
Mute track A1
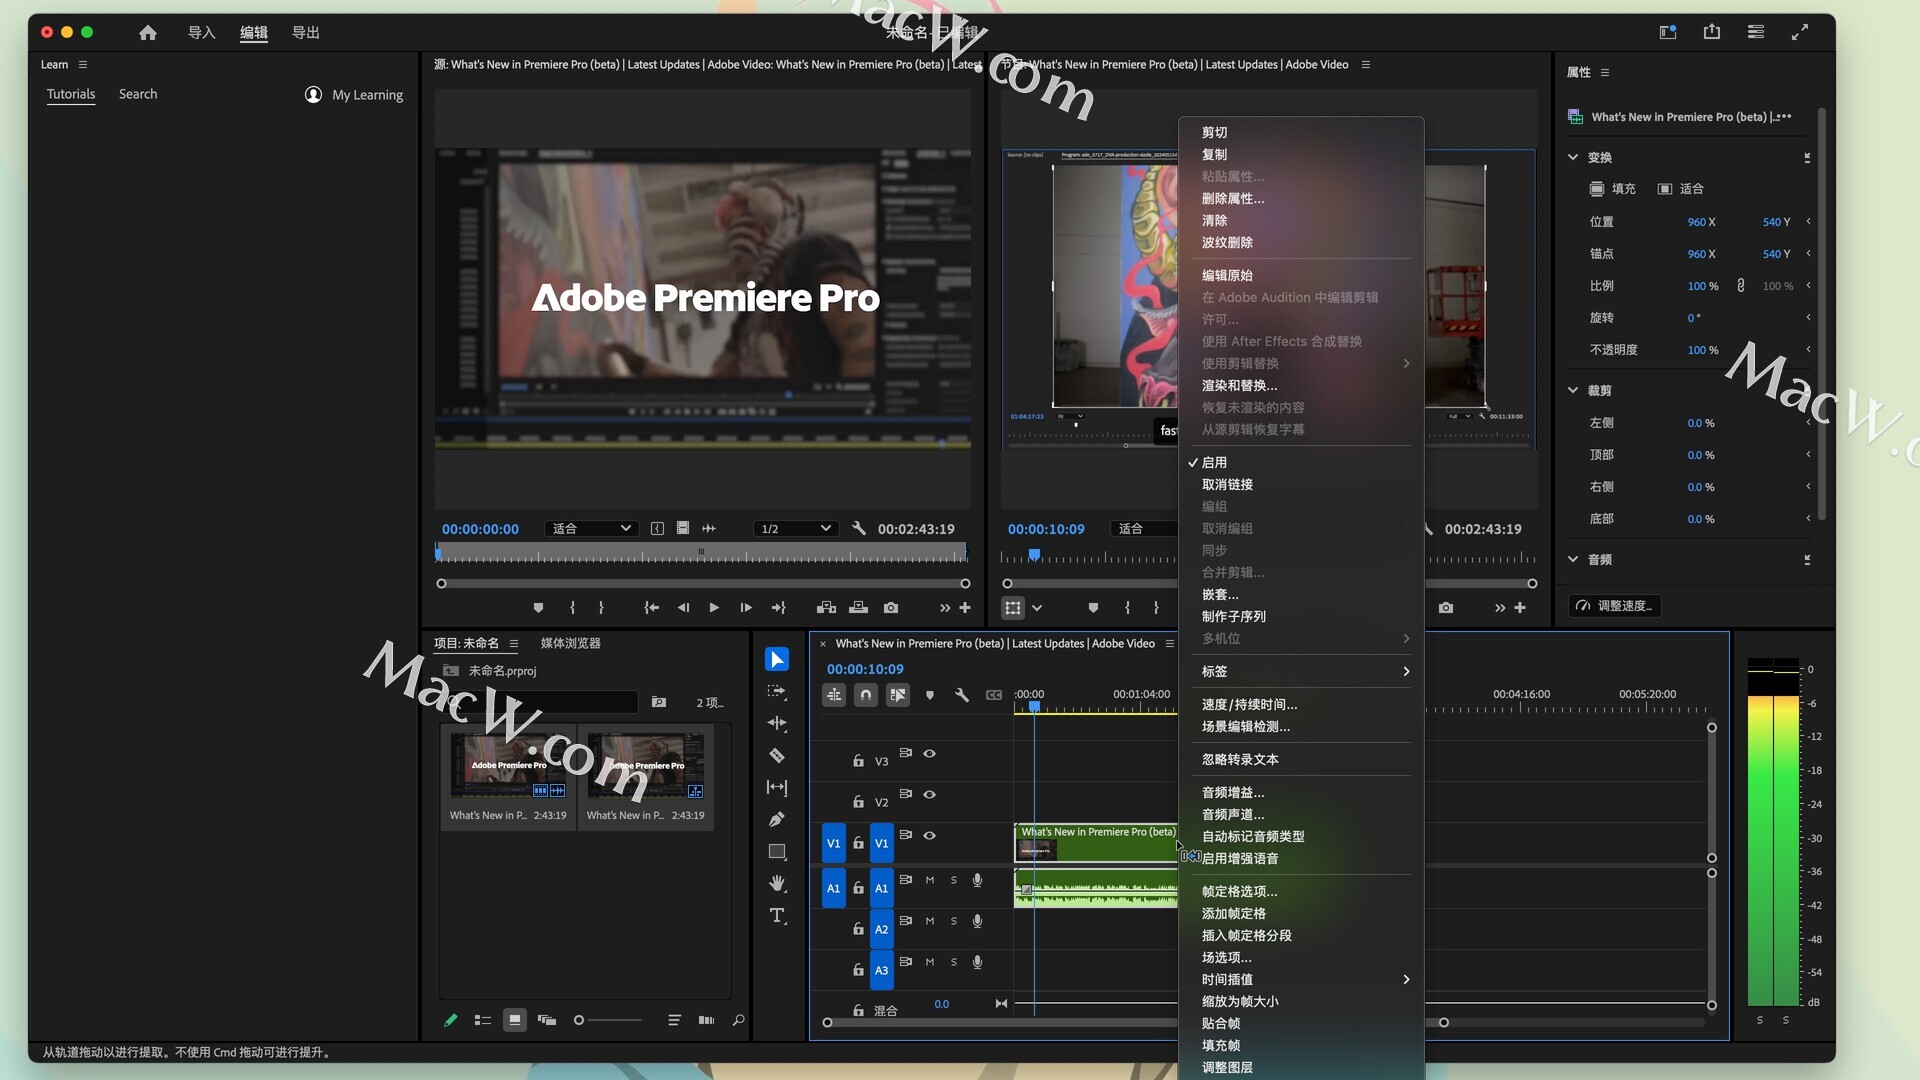pos(930,880)
